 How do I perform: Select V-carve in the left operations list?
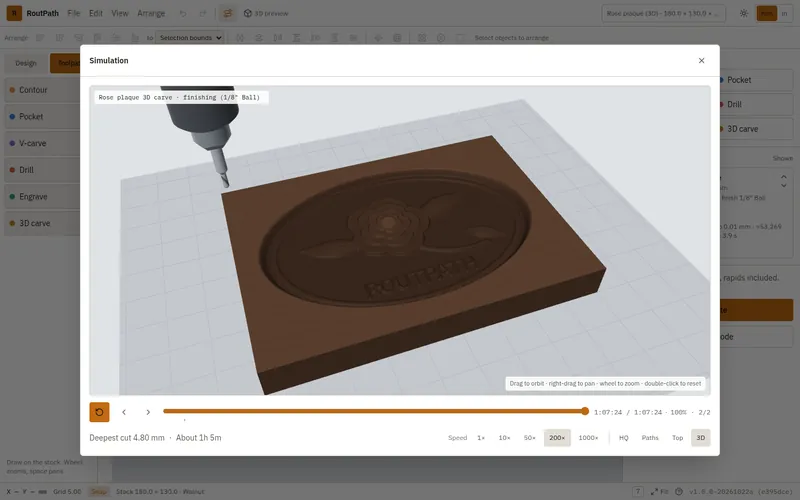point(43,143)
